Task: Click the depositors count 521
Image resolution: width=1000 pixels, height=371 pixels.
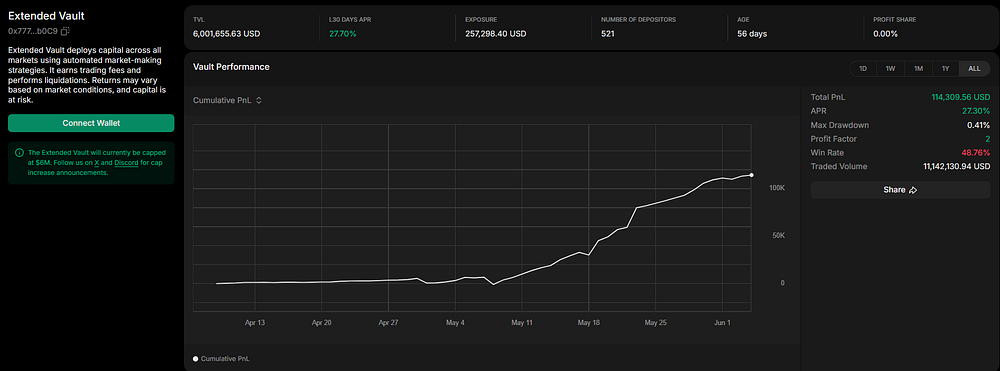Action: click(608, 33)
